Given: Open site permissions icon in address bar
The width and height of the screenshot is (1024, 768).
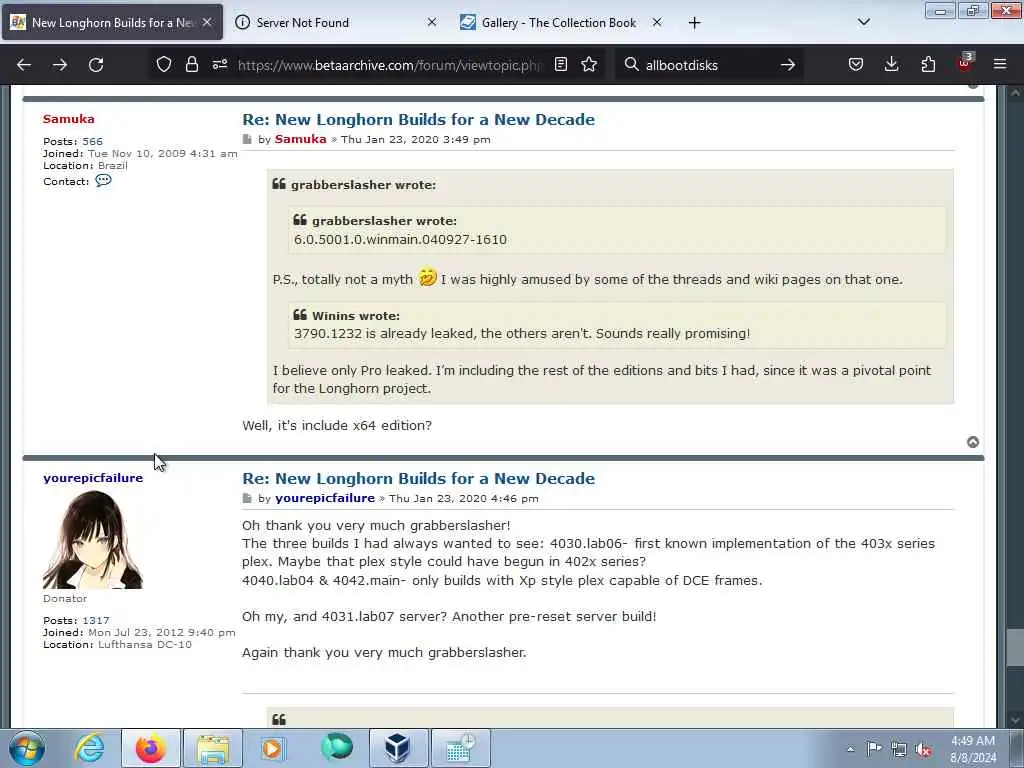Looking at the screenshot, I should tap(220, 65).
